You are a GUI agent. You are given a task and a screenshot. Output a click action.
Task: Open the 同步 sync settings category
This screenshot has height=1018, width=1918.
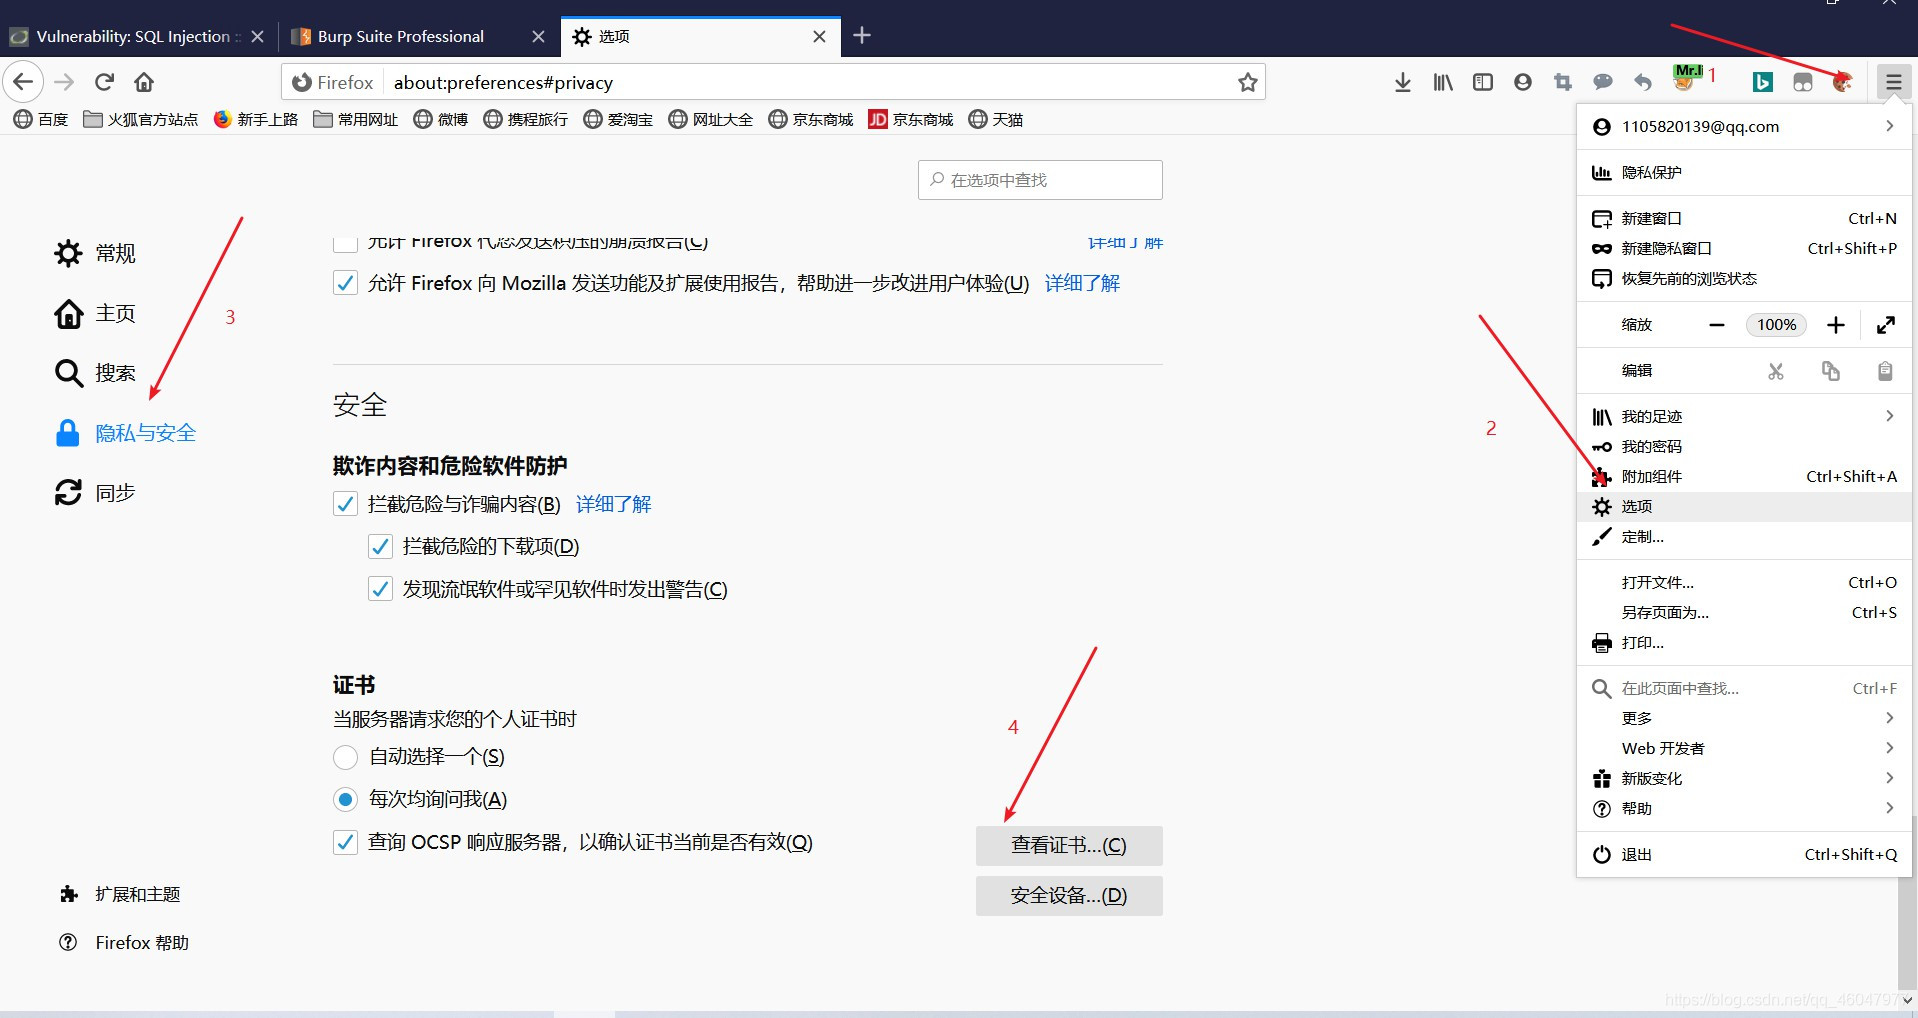click(x=95, y=493)
